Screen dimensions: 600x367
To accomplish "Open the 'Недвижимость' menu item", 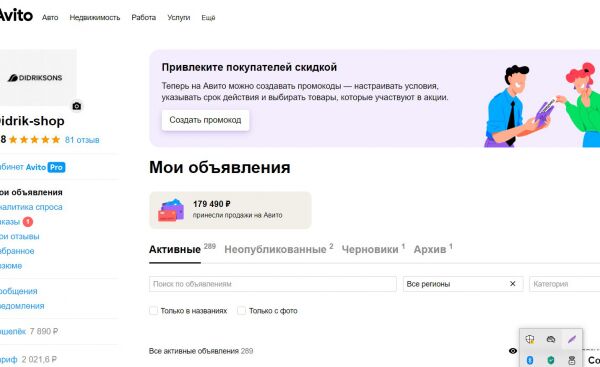I will (x=95, y=18).
